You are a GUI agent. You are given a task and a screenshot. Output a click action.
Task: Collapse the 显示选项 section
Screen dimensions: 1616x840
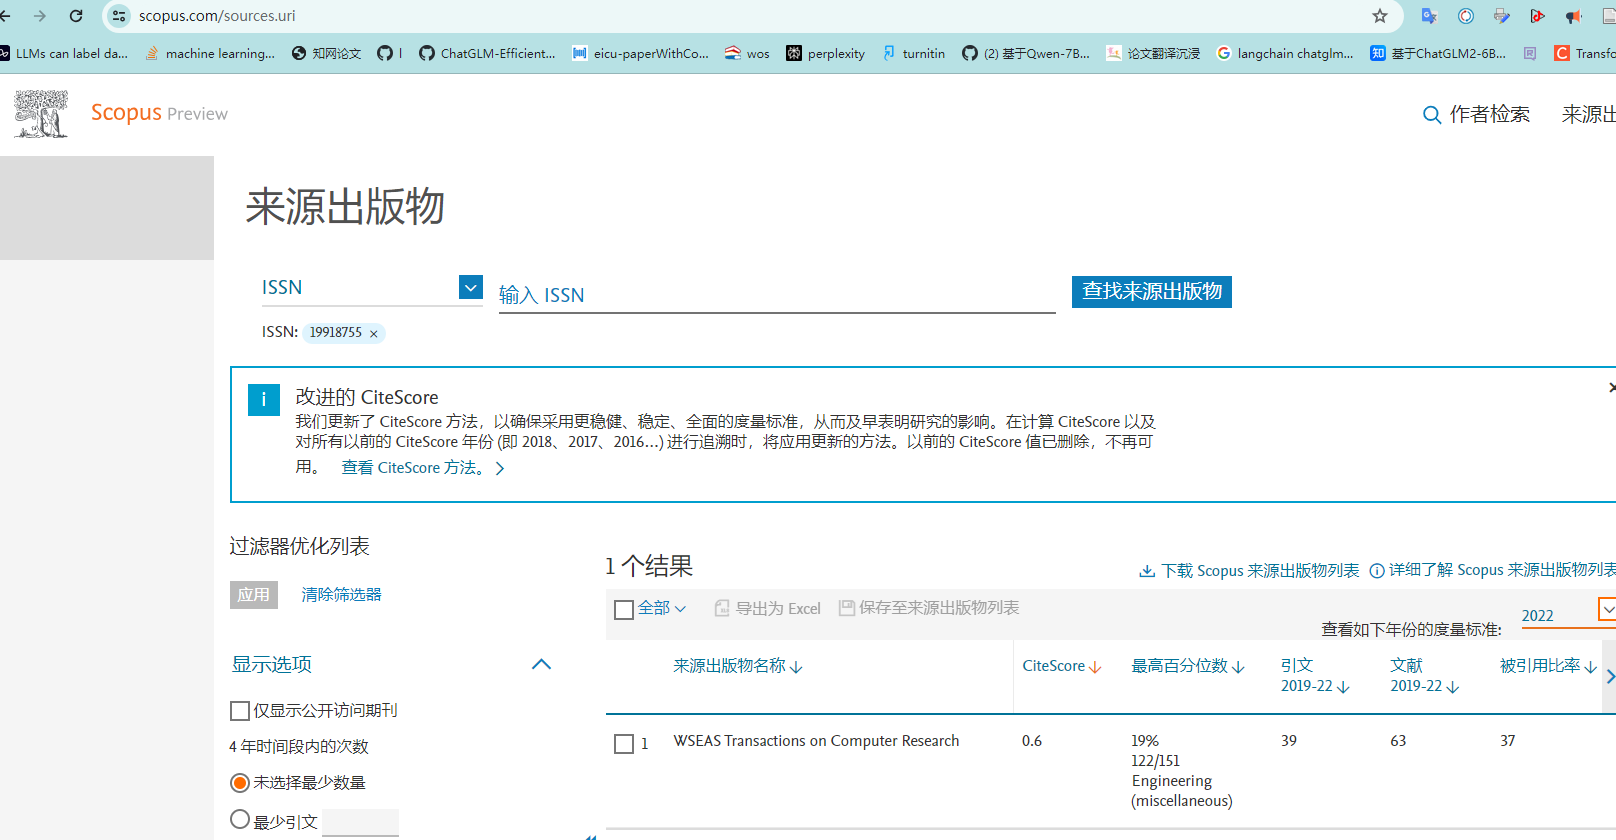click(541, 664)
